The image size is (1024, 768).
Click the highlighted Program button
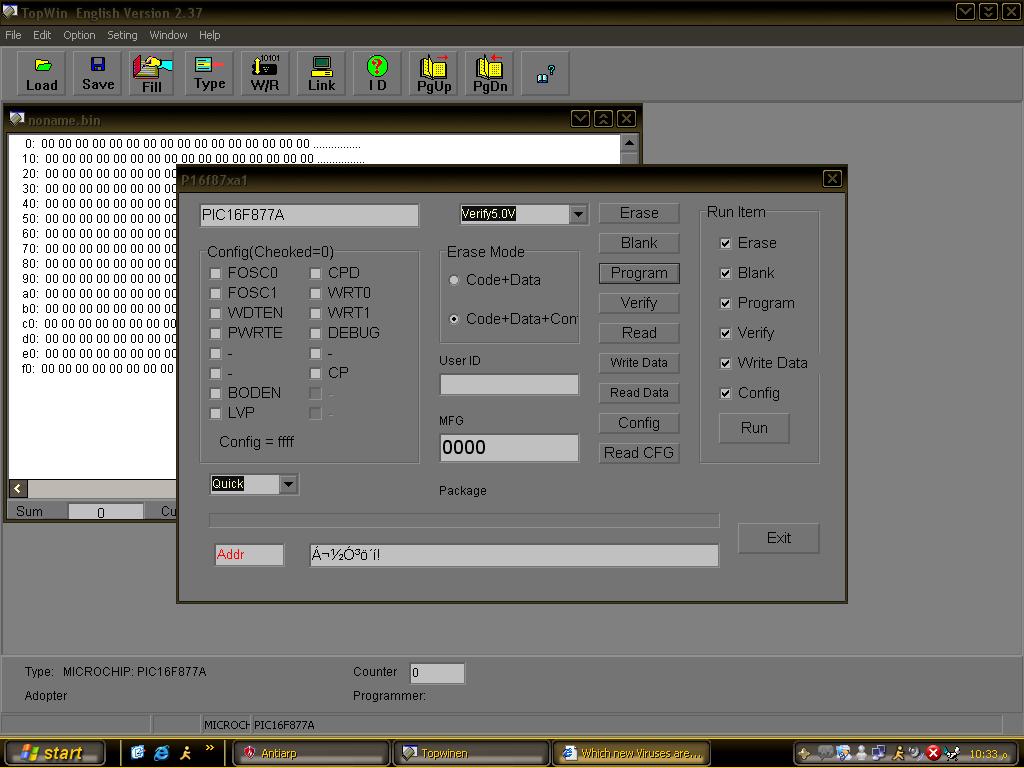639,273
